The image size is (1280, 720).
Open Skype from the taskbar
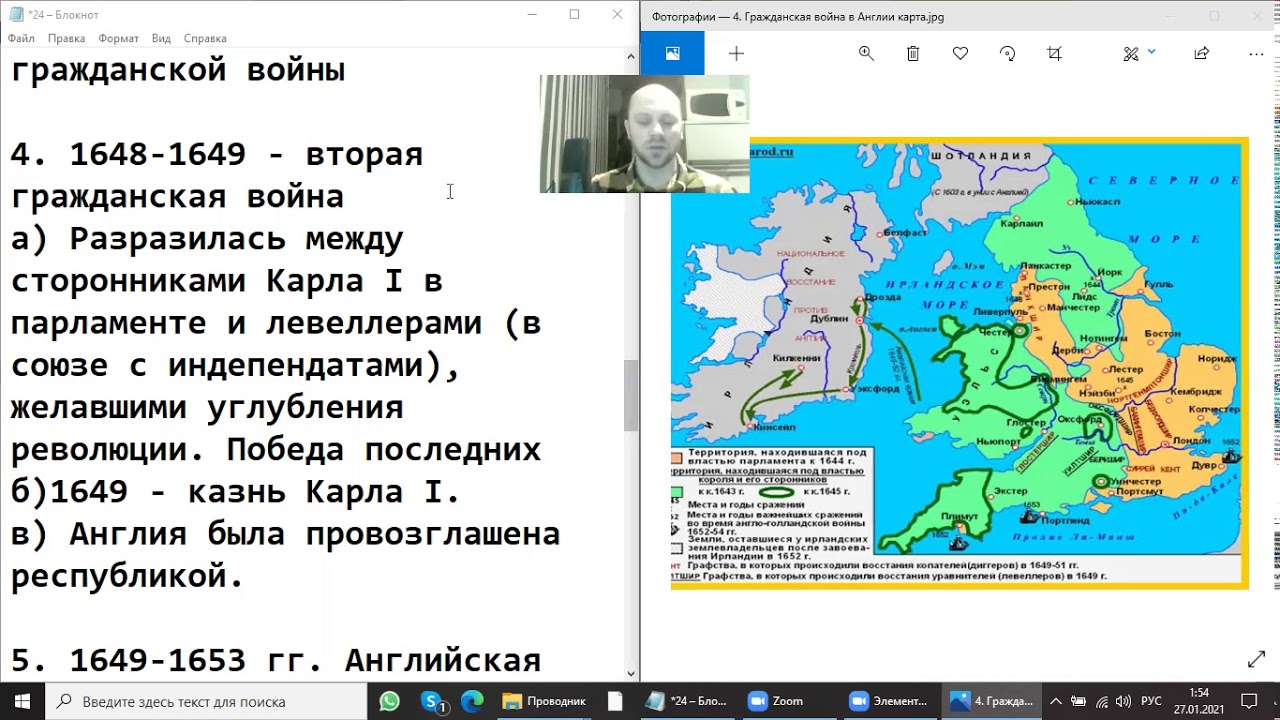click(x=431, y=701)
